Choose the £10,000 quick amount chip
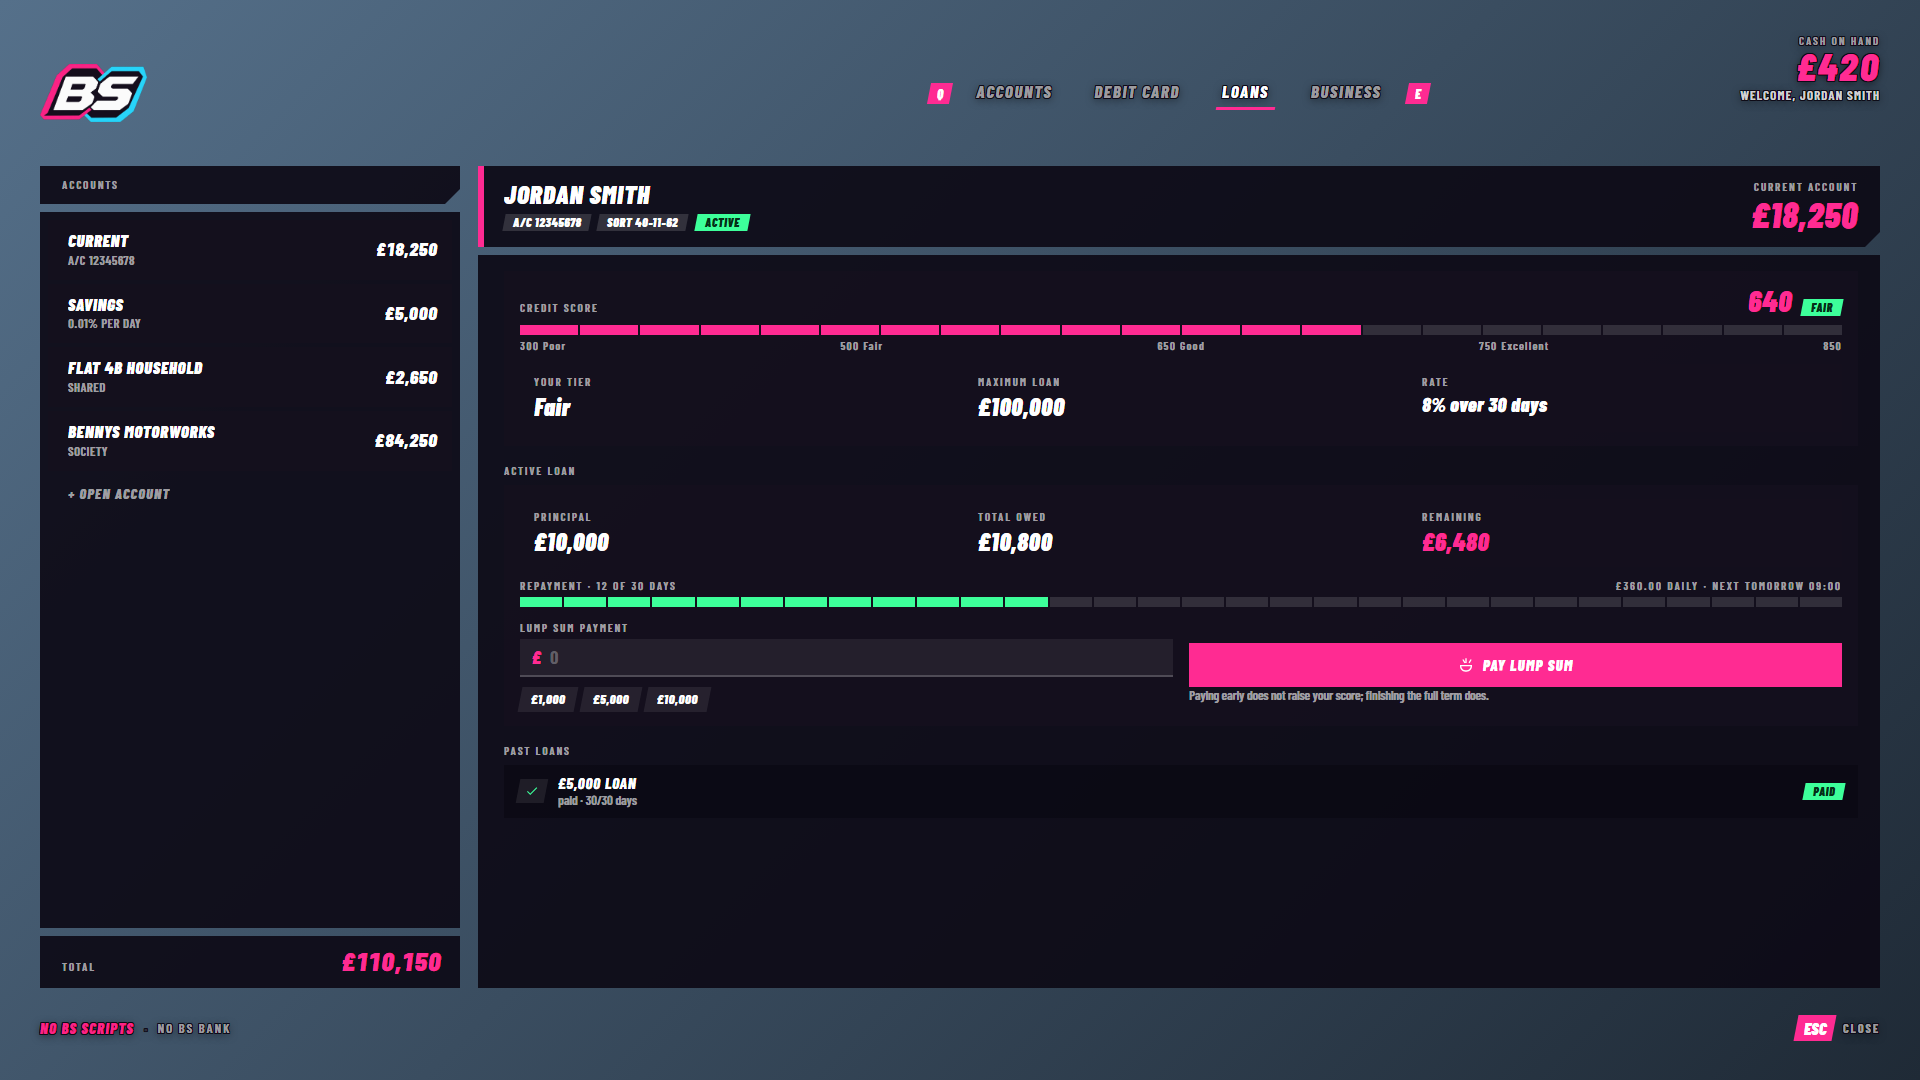This screenshot has width=1920, height=1080. (677, 700)
